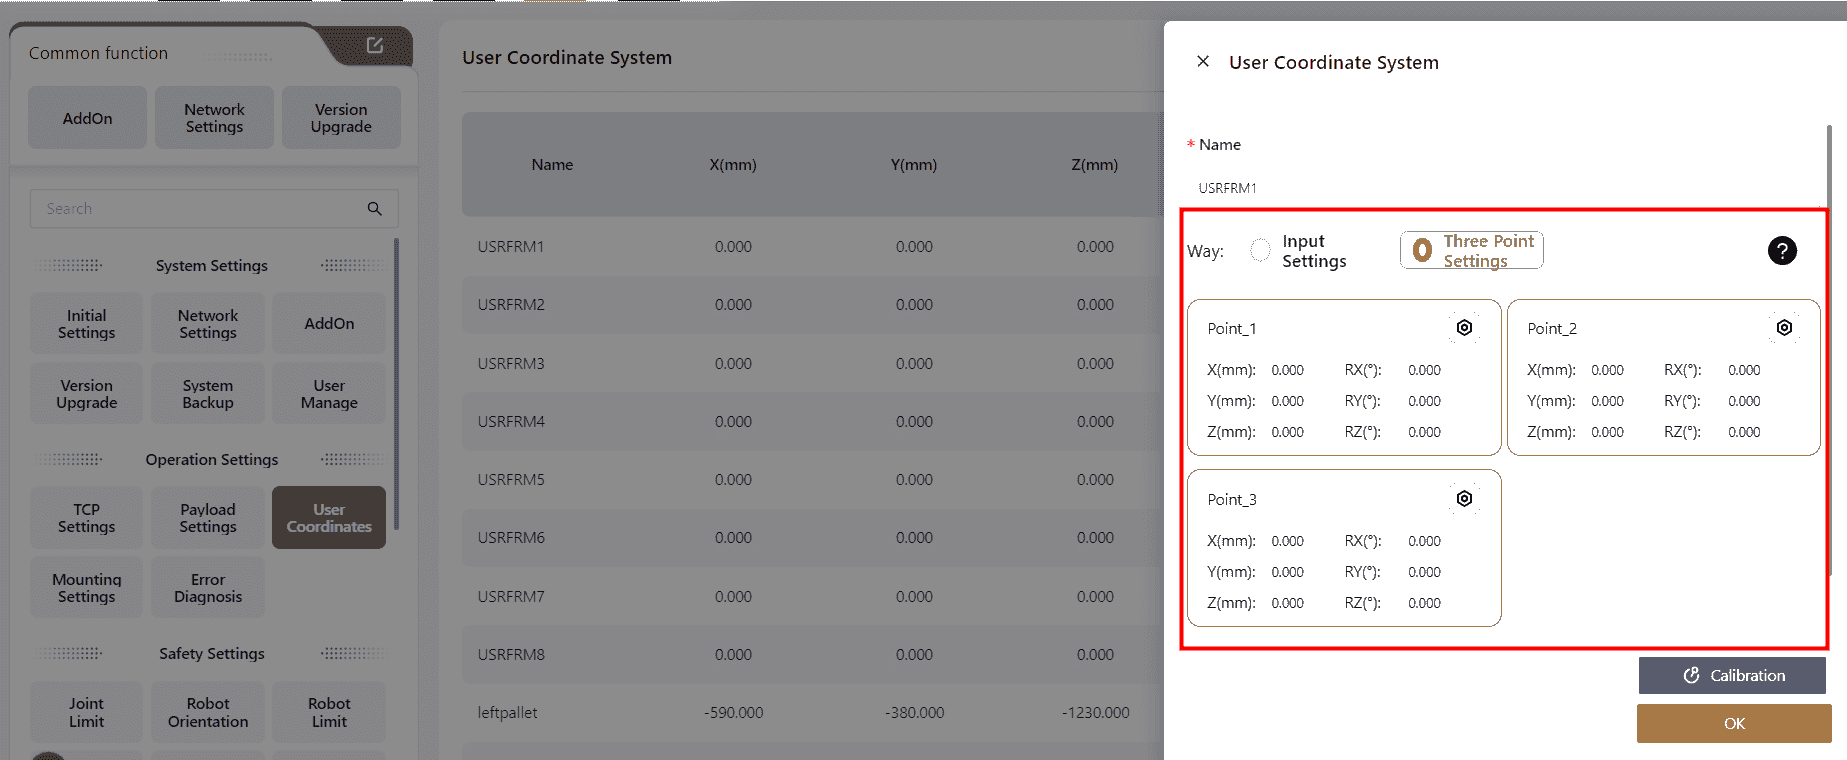Click the Point_2 teach position icon

point(1784,328)
